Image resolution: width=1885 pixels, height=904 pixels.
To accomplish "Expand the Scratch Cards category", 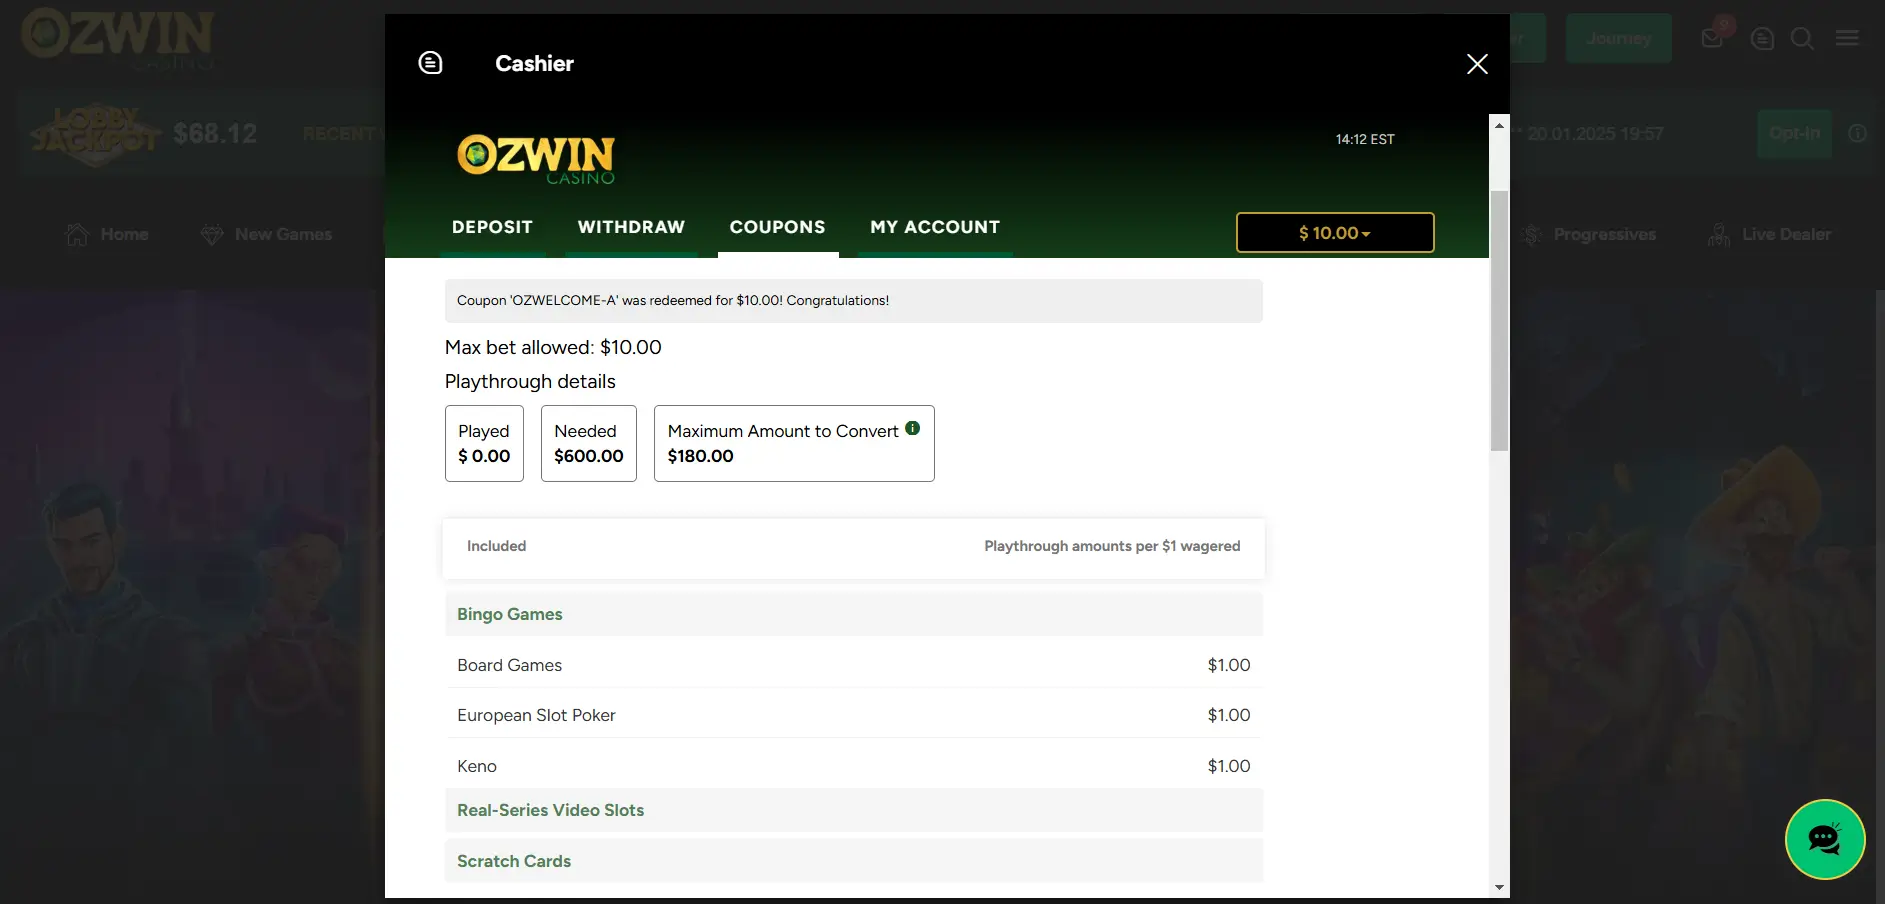I will pyautogui.click(x=853, y=861).
